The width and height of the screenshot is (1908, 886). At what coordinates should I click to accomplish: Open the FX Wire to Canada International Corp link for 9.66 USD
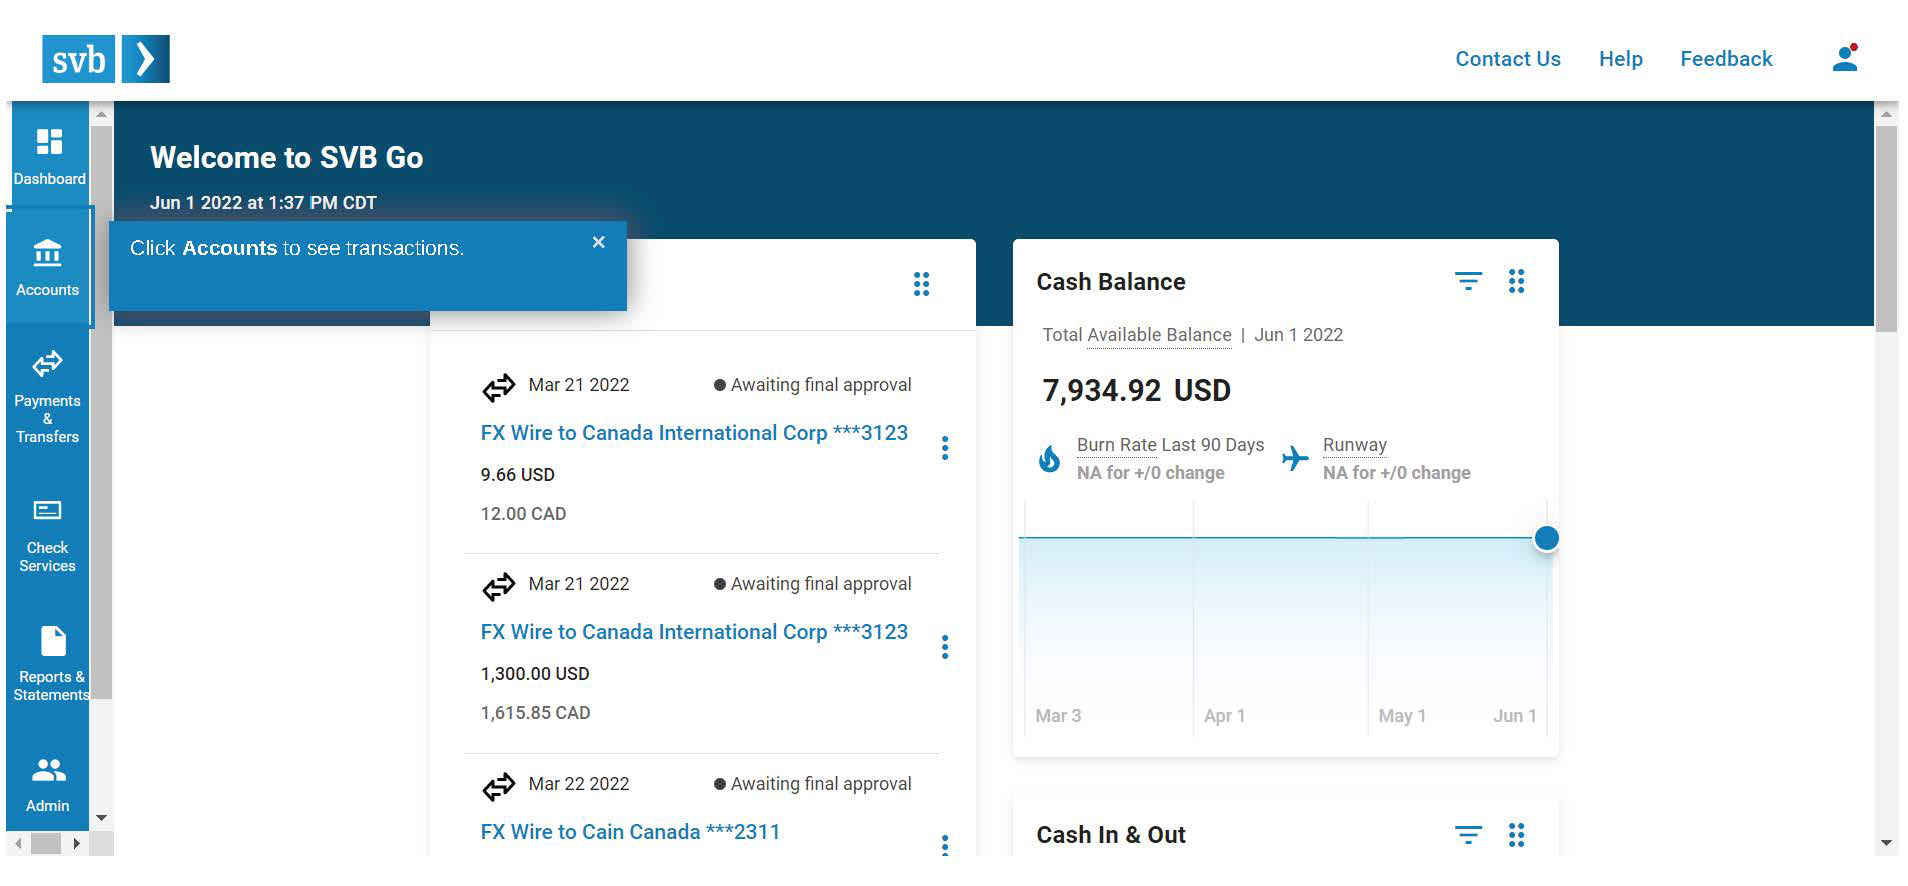[x=694, y=433]
